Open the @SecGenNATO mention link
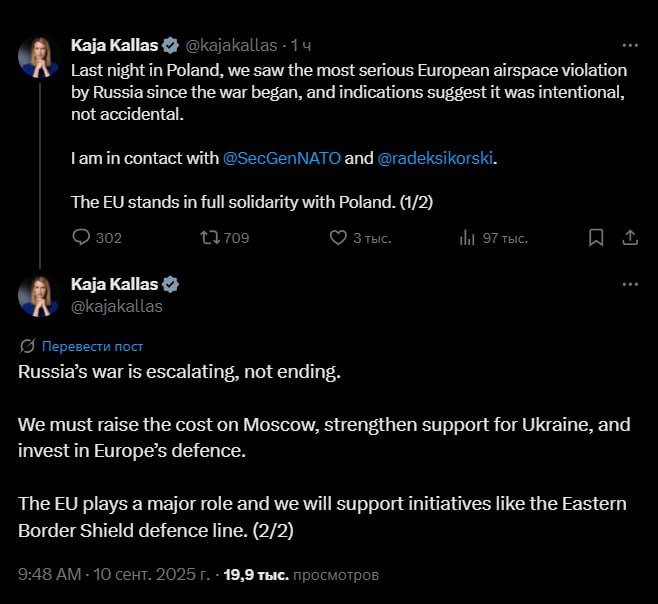Image resolution: width=658 pixels, height=604 pixels. tap(282, 158)
